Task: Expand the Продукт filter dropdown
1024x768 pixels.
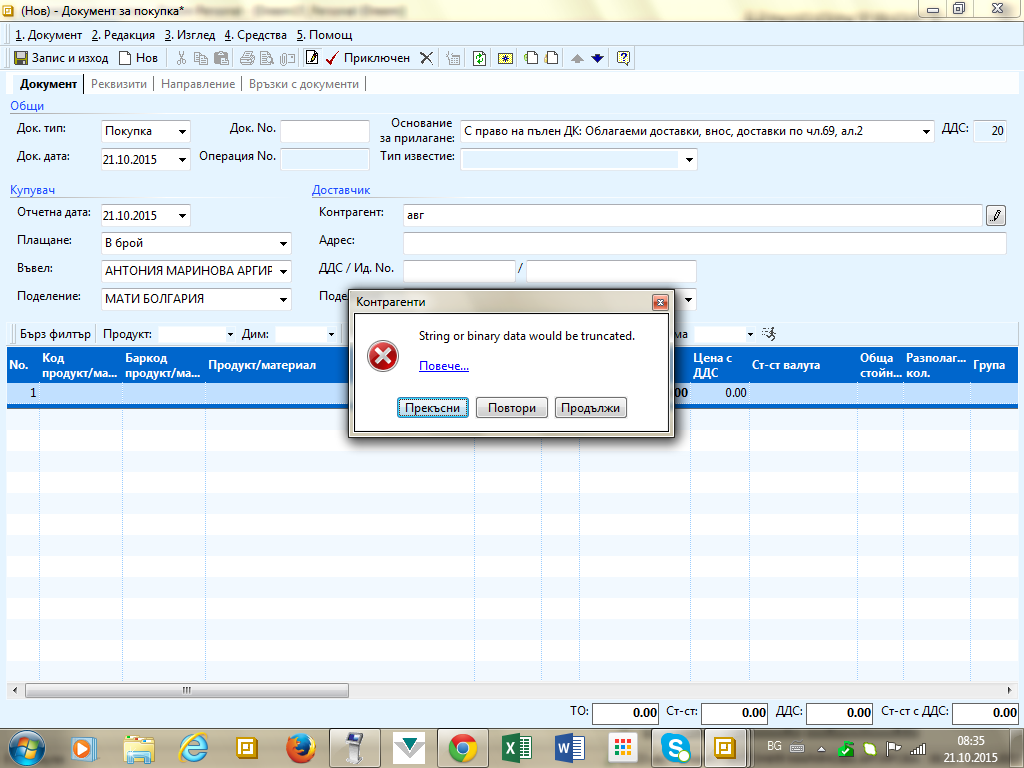Action: (x=230, y=334)
